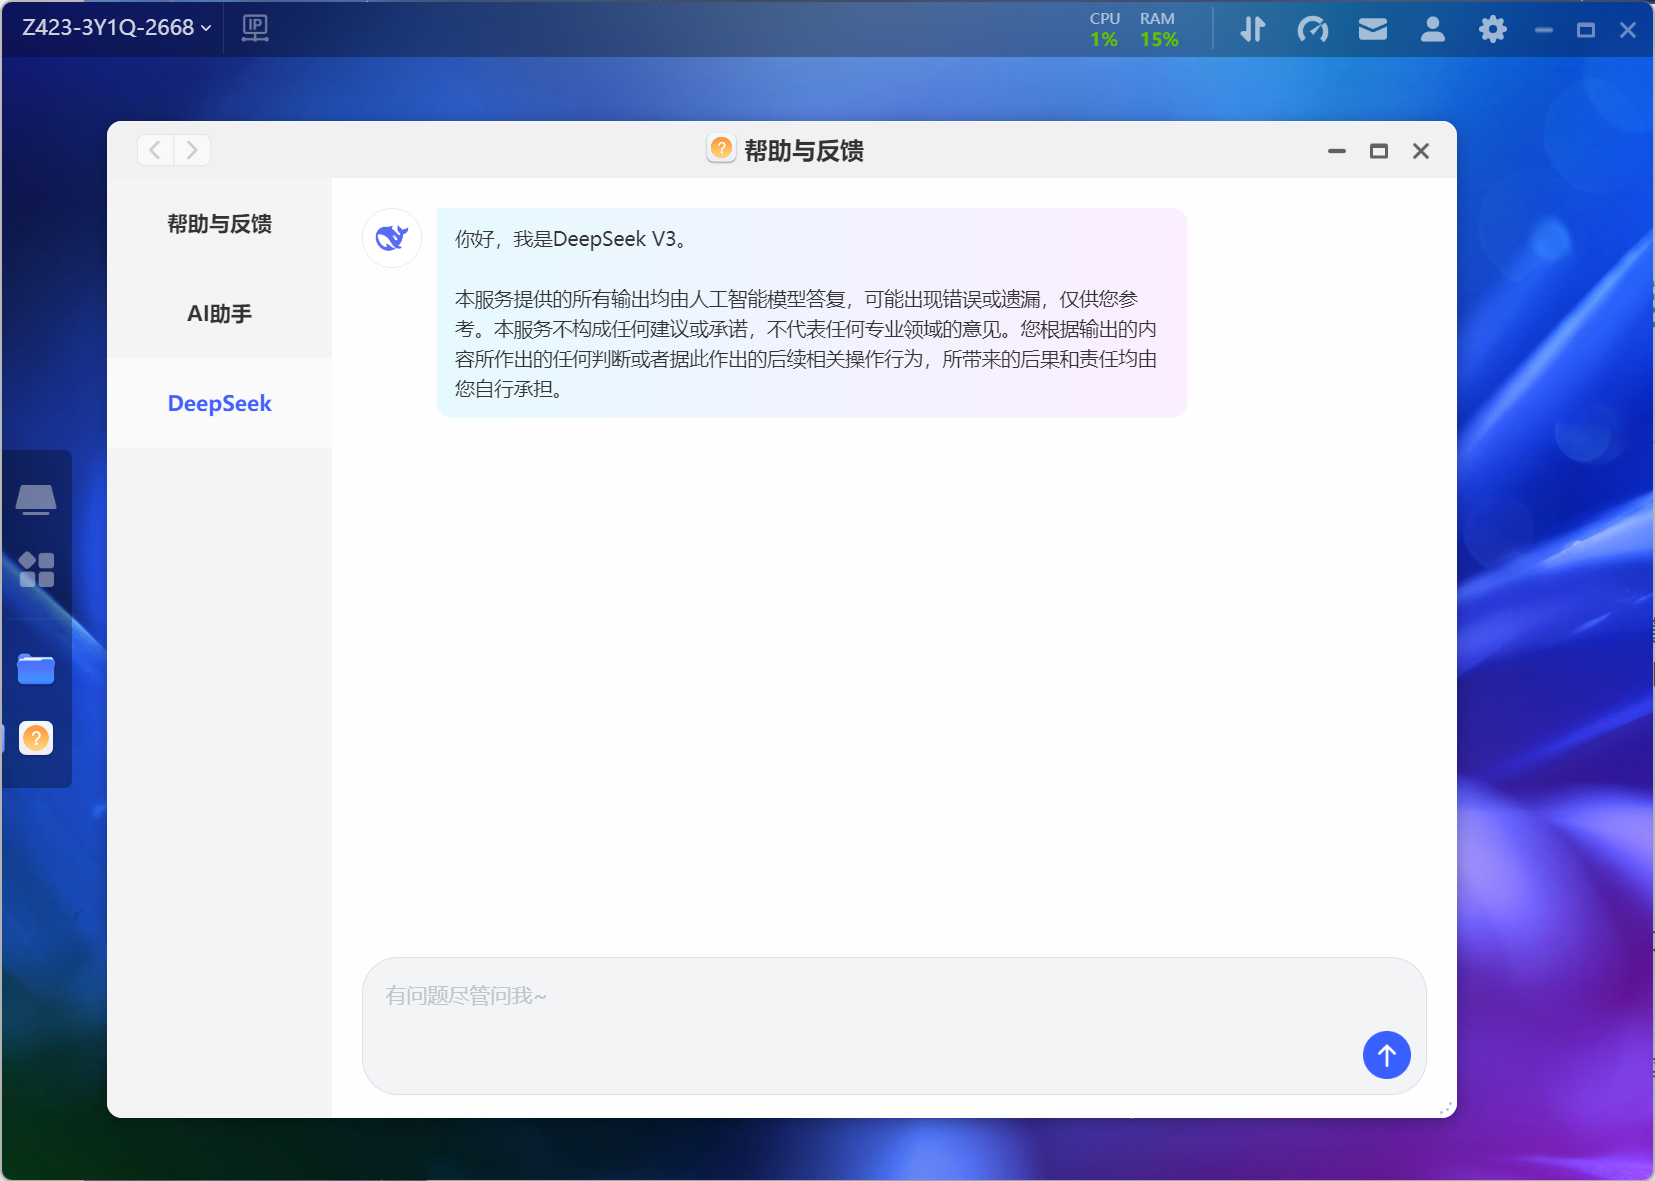
Task: Select the 帮助与反馈 sidebar item
Action: (219, 224)
